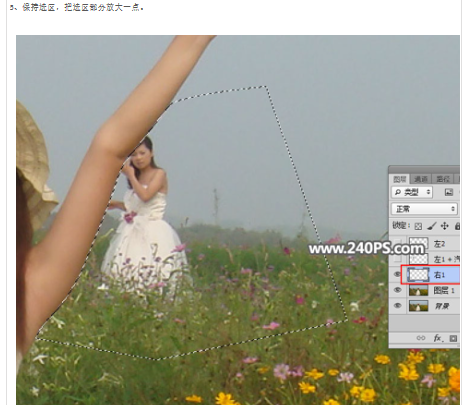
Task: Show the hidden 左2 layer
Action: [x=397, y=243]
